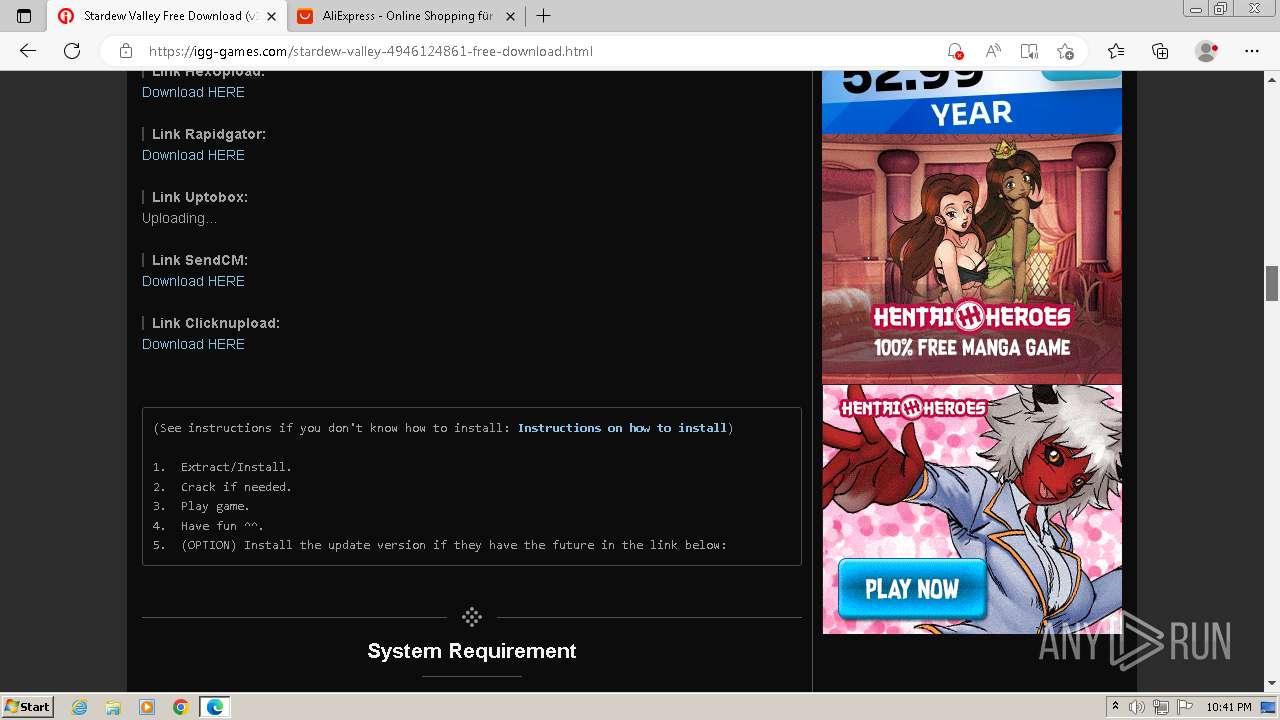Select the 'Link Uptobox:' label text

click(200, 197)
